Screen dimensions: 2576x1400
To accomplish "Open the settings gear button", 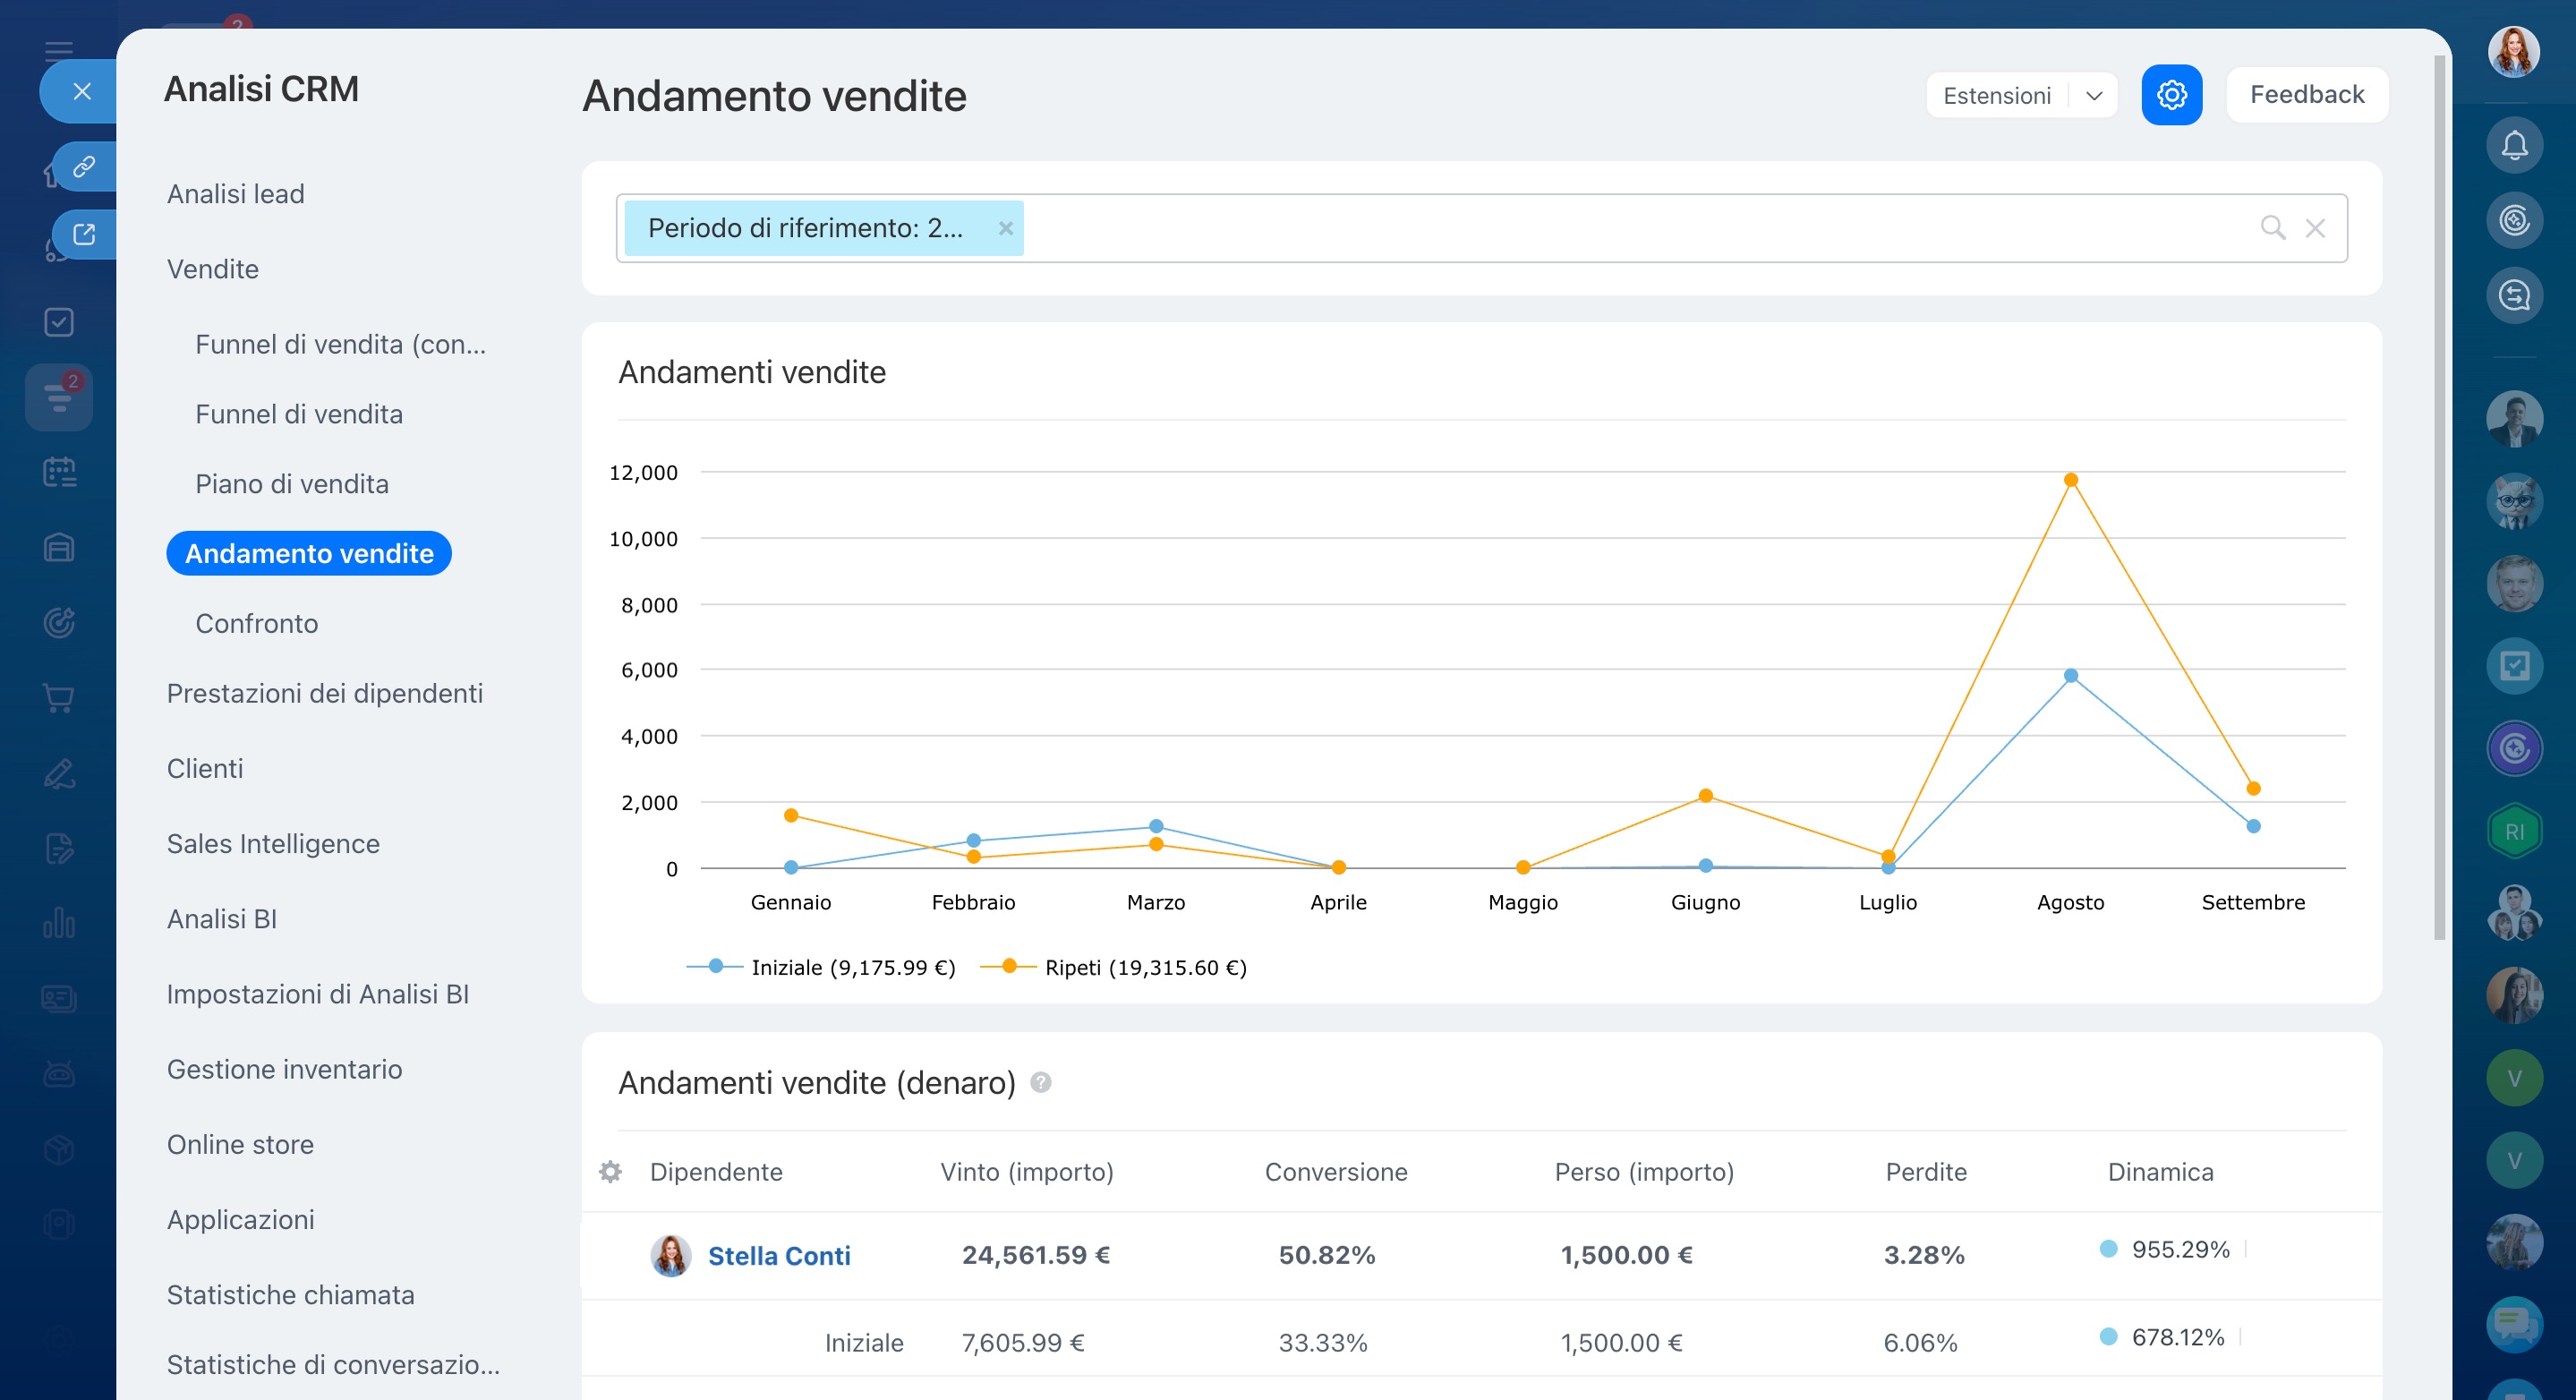I will [2171, 95].
